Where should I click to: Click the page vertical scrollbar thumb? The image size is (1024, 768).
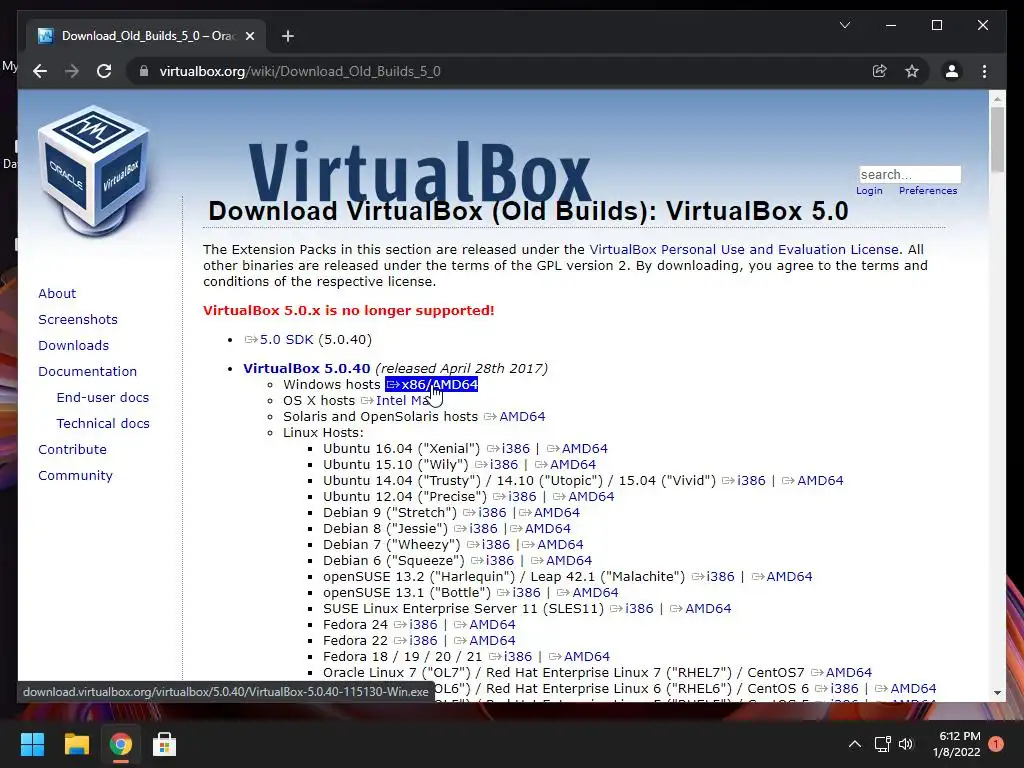point(997,140)
